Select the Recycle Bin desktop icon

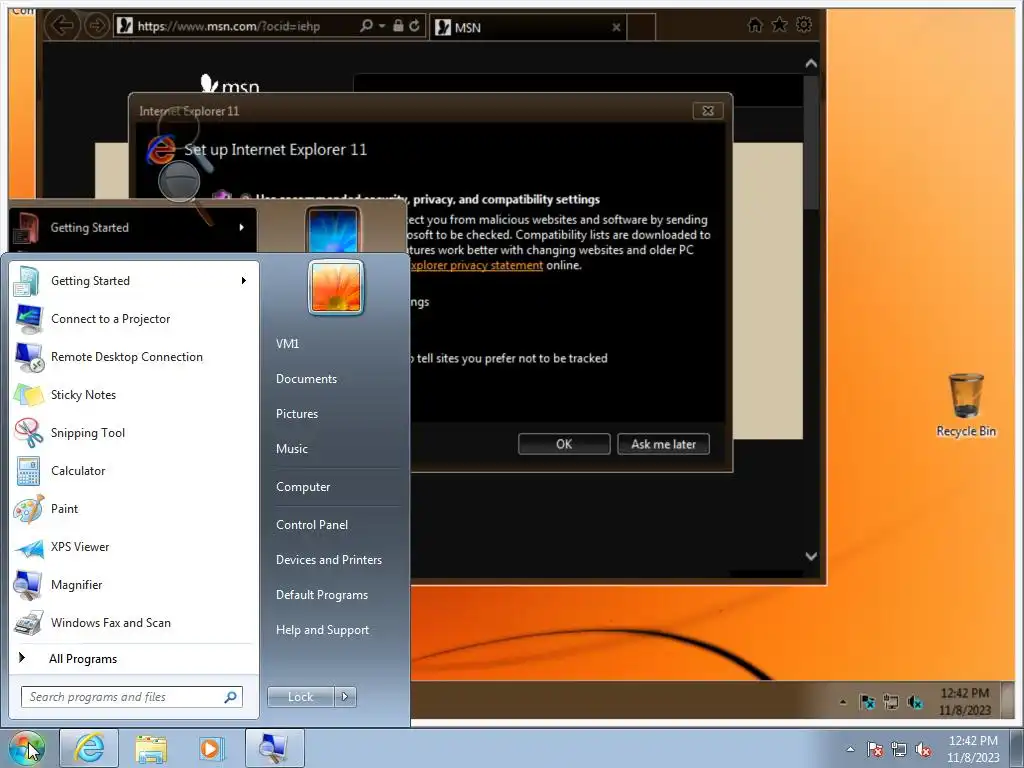(966, 405)
